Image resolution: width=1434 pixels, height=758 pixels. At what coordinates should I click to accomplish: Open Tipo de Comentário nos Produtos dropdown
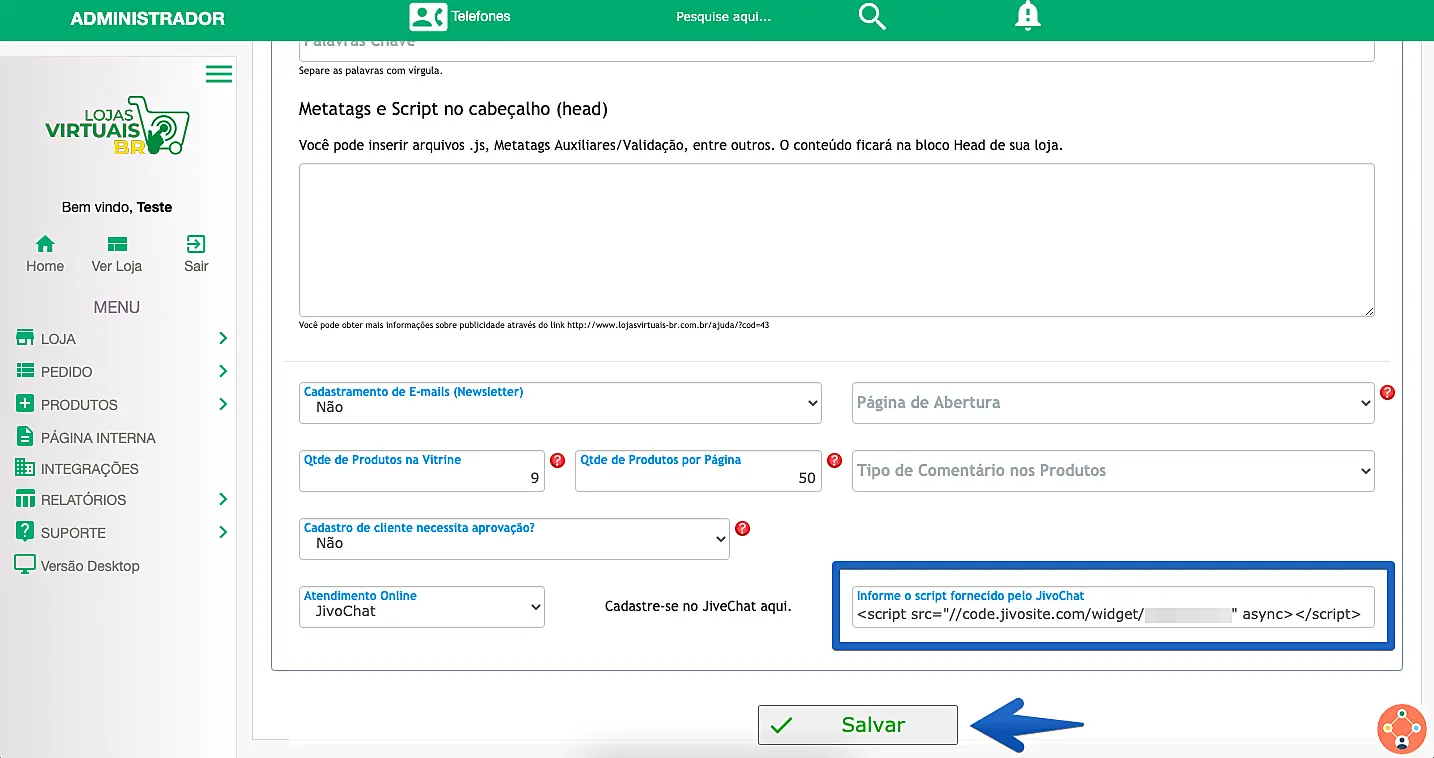(1113, 471)
